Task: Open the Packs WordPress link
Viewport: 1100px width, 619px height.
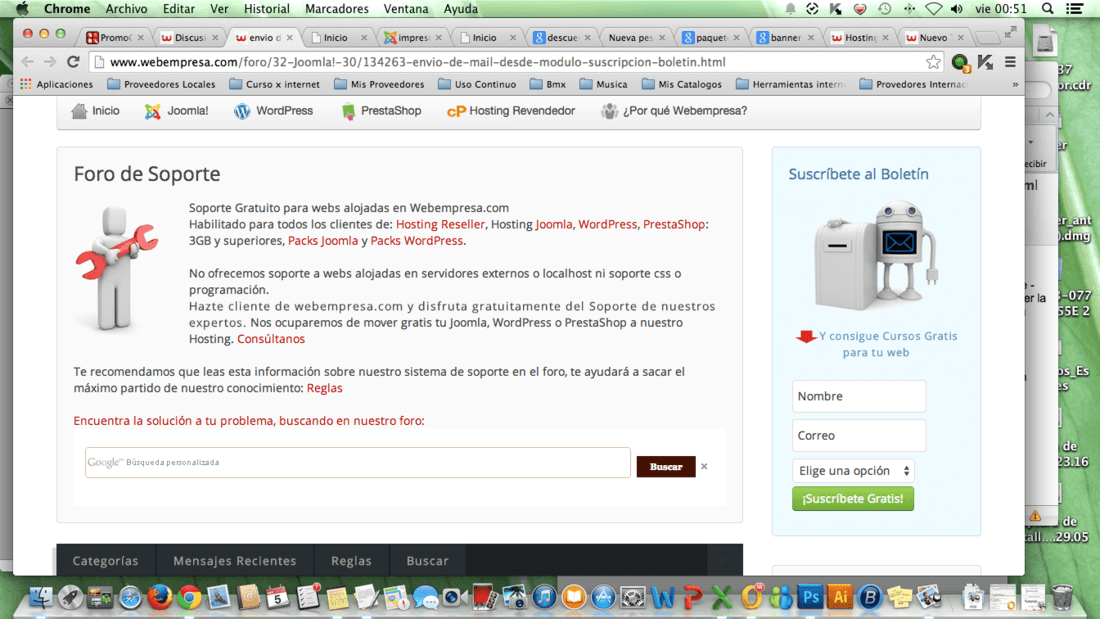Action: click(417, 240)
